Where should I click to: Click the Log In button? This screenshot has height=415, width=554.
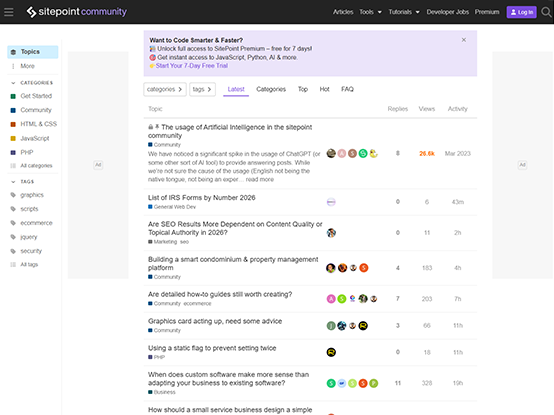tap(521, 12)
